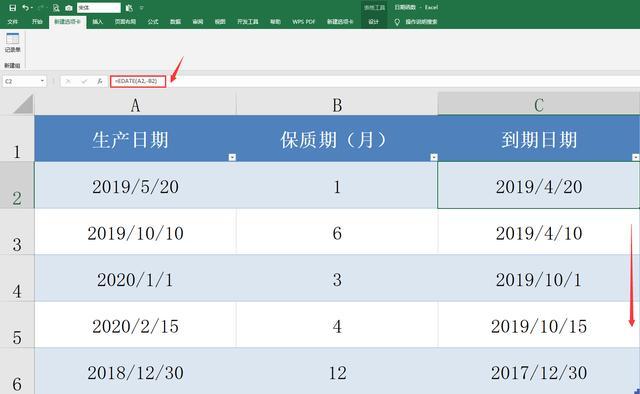Open the 保质期（月） column filter dropdown
This screenshot has width=640, height=394.
click(433, 157)
